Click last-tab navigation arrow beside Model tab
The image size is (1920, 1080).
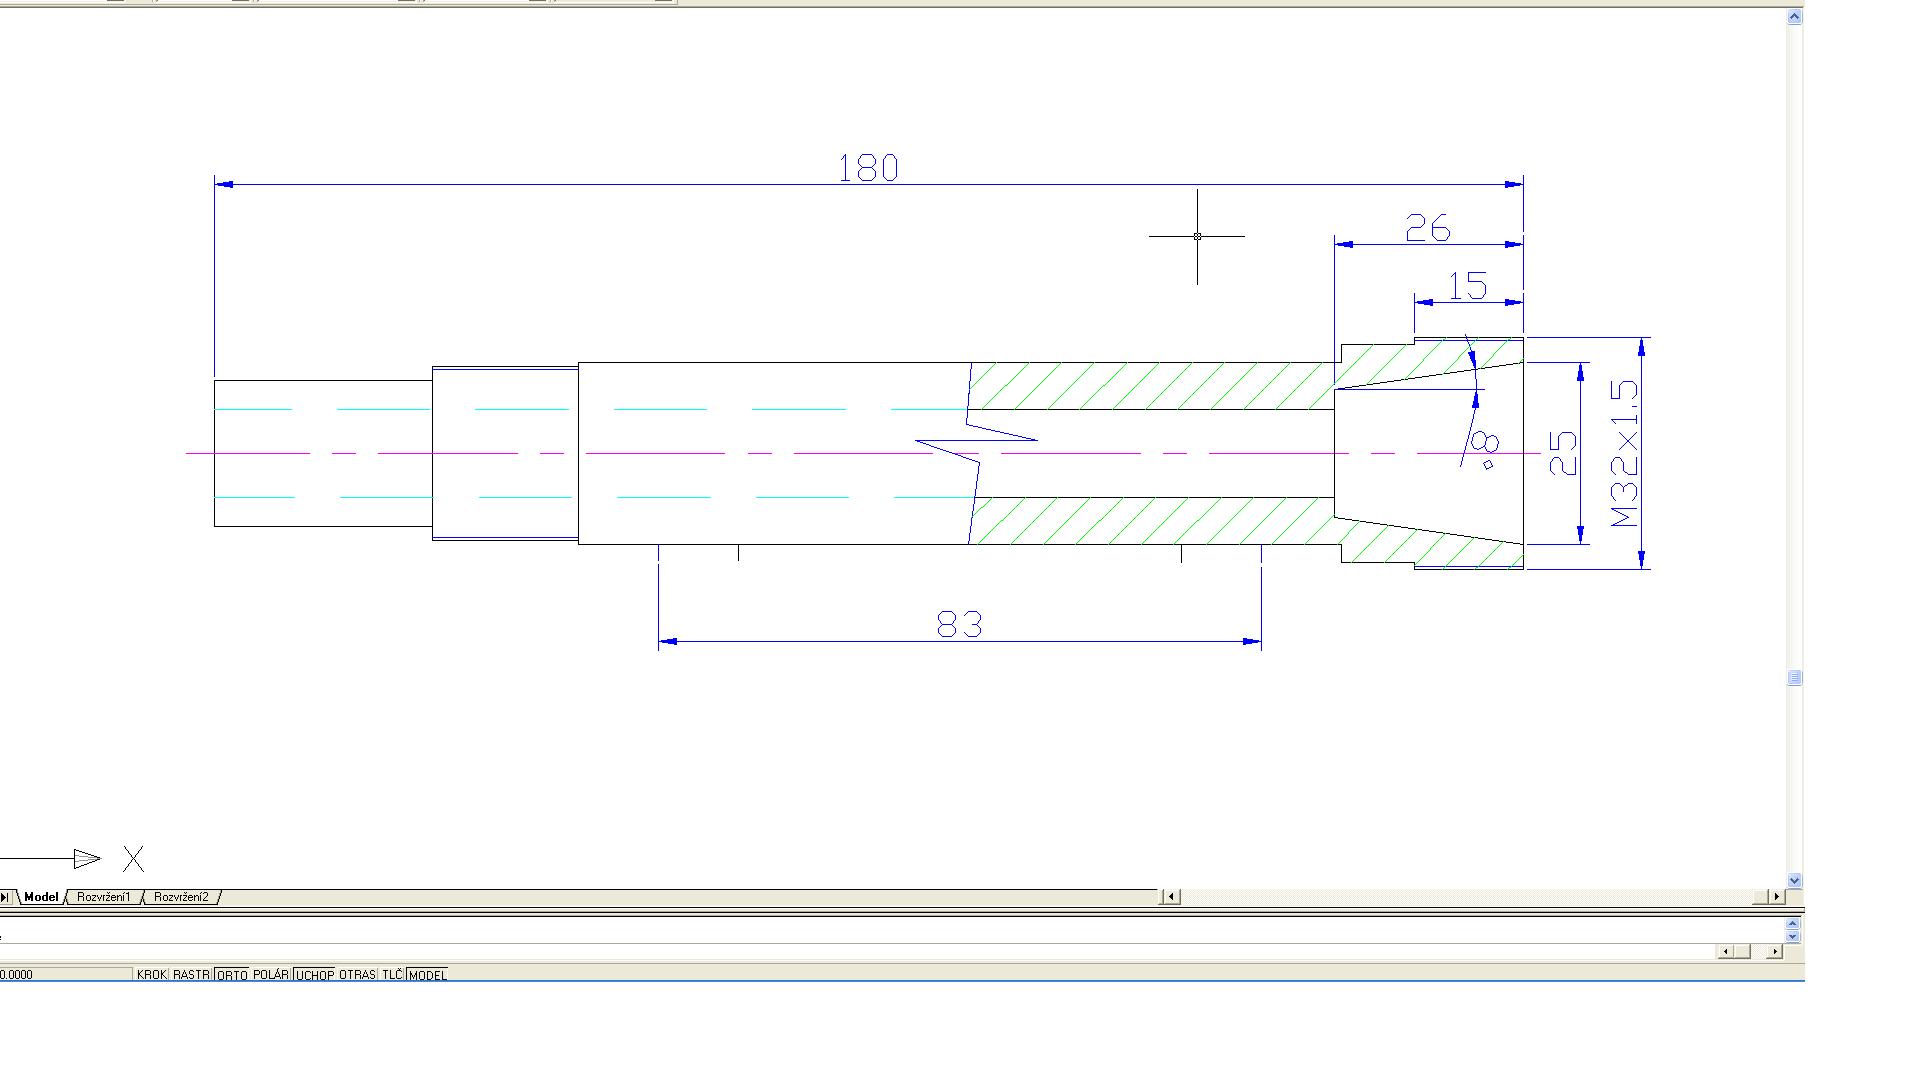(5, 897)
